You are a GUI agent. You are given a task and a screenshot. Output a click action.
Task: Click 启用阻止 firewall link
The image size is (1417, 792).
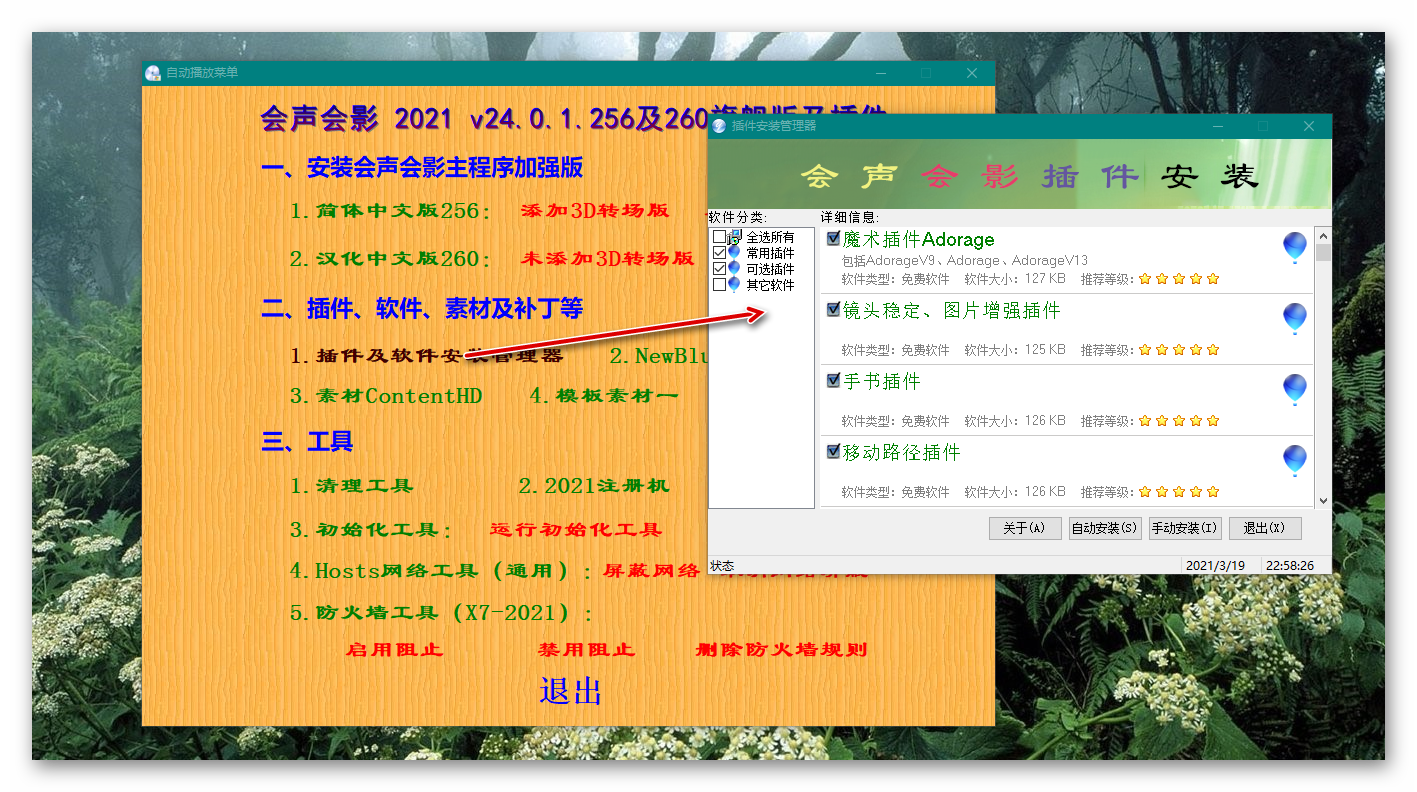click(x=394, y=649)
